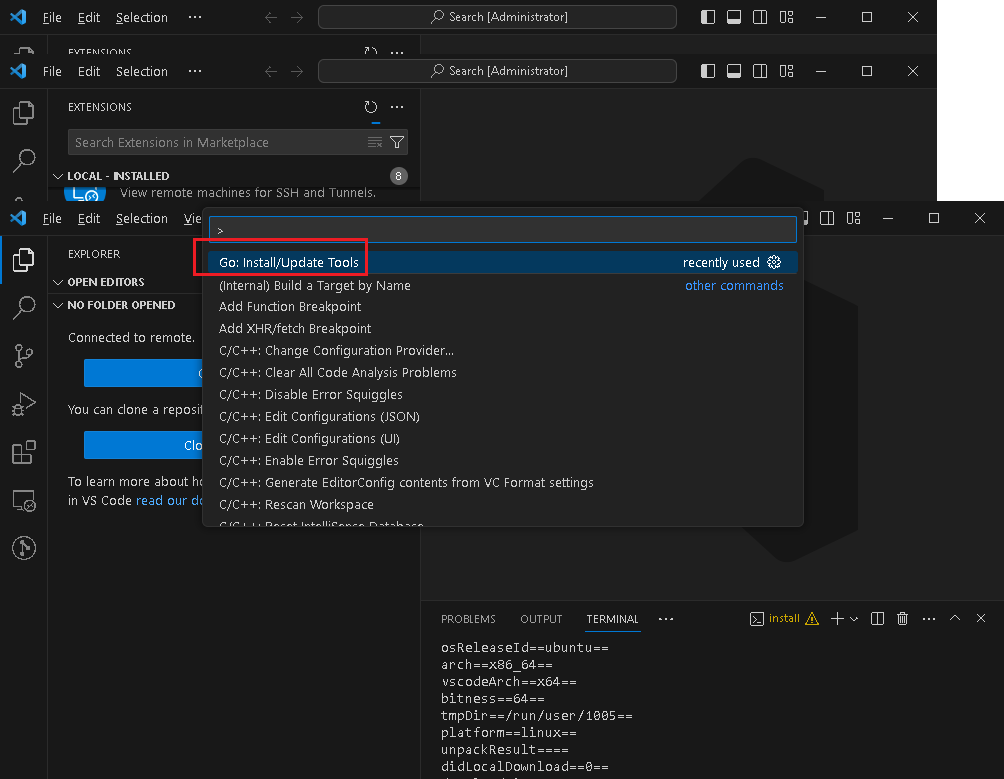Split the terminal using the split icon

(877, 618)
